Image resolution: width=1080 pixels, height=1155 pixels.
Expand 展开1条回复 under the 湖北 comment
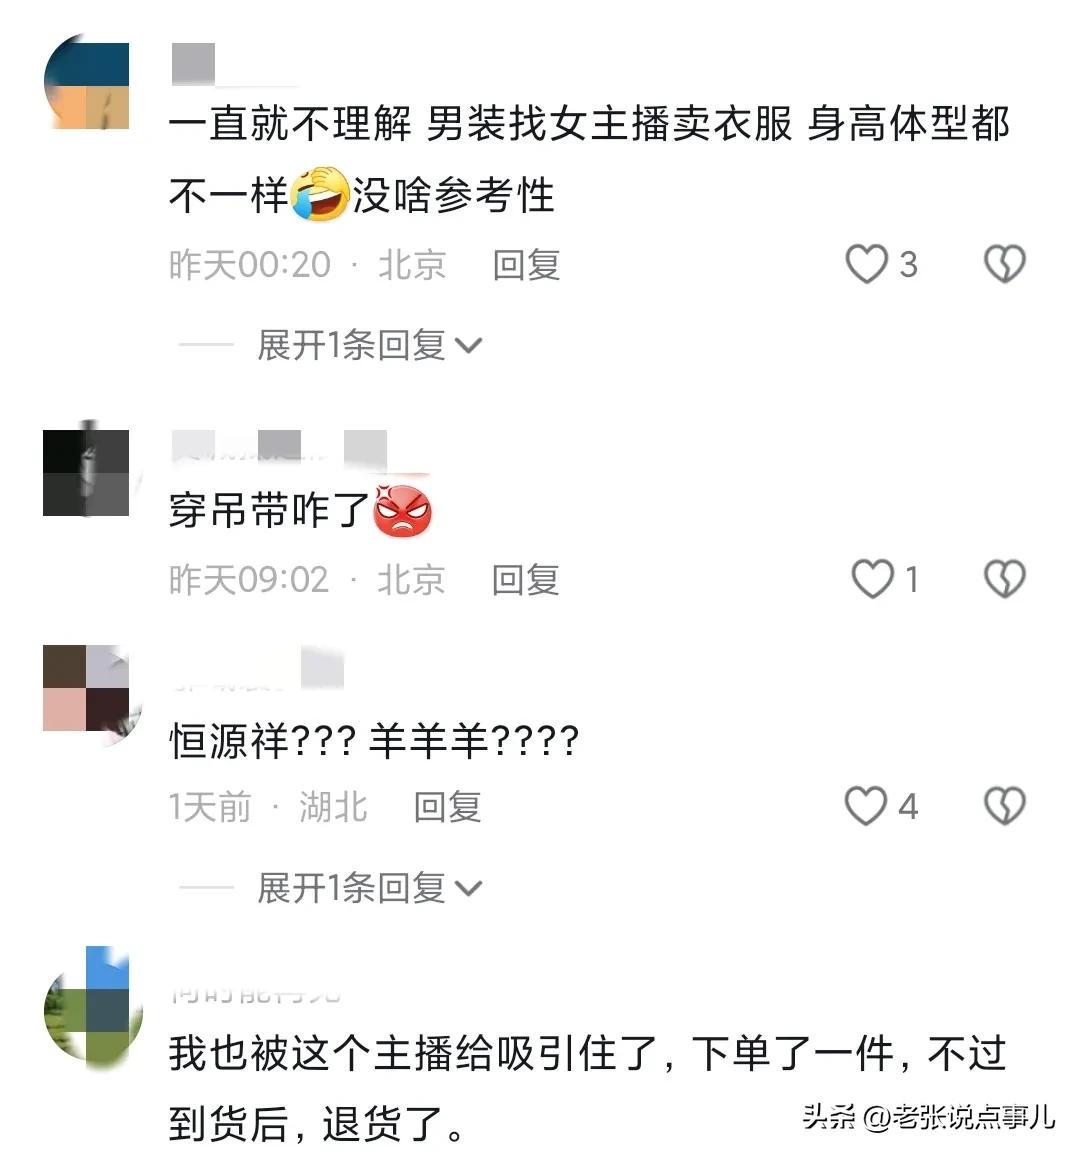tap(369, 888)
